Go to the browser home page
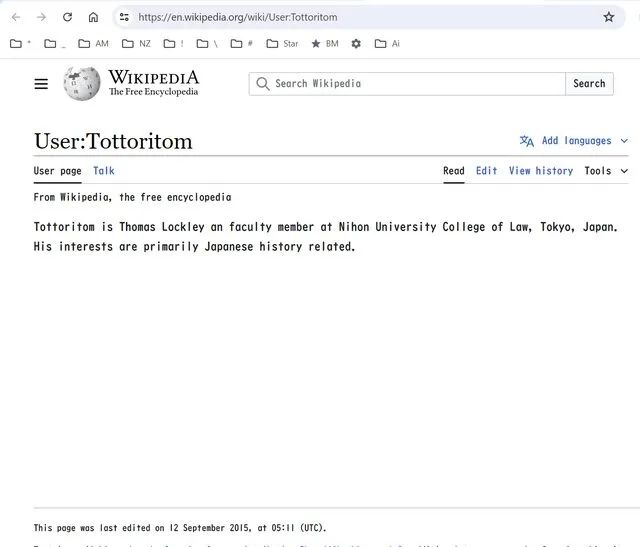This screenshot has width=640, height=547. tap(93, 17)
